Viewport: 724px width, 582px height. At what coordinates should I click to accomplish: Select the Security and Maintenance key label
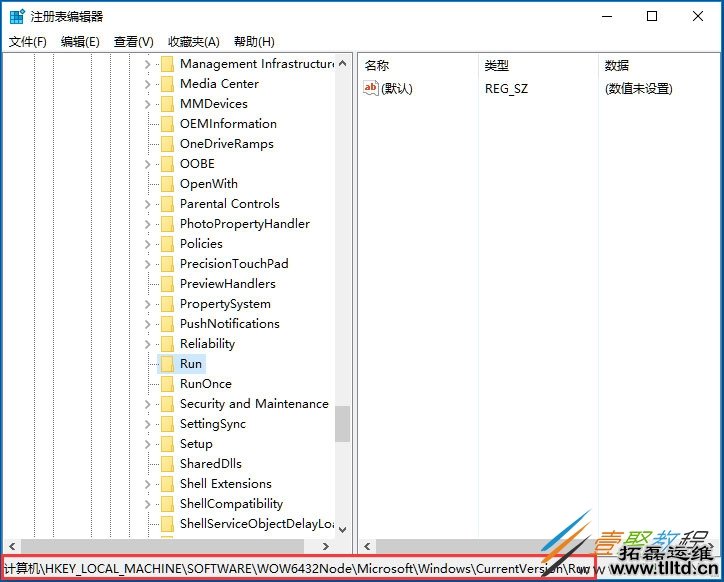pos(254,404)
